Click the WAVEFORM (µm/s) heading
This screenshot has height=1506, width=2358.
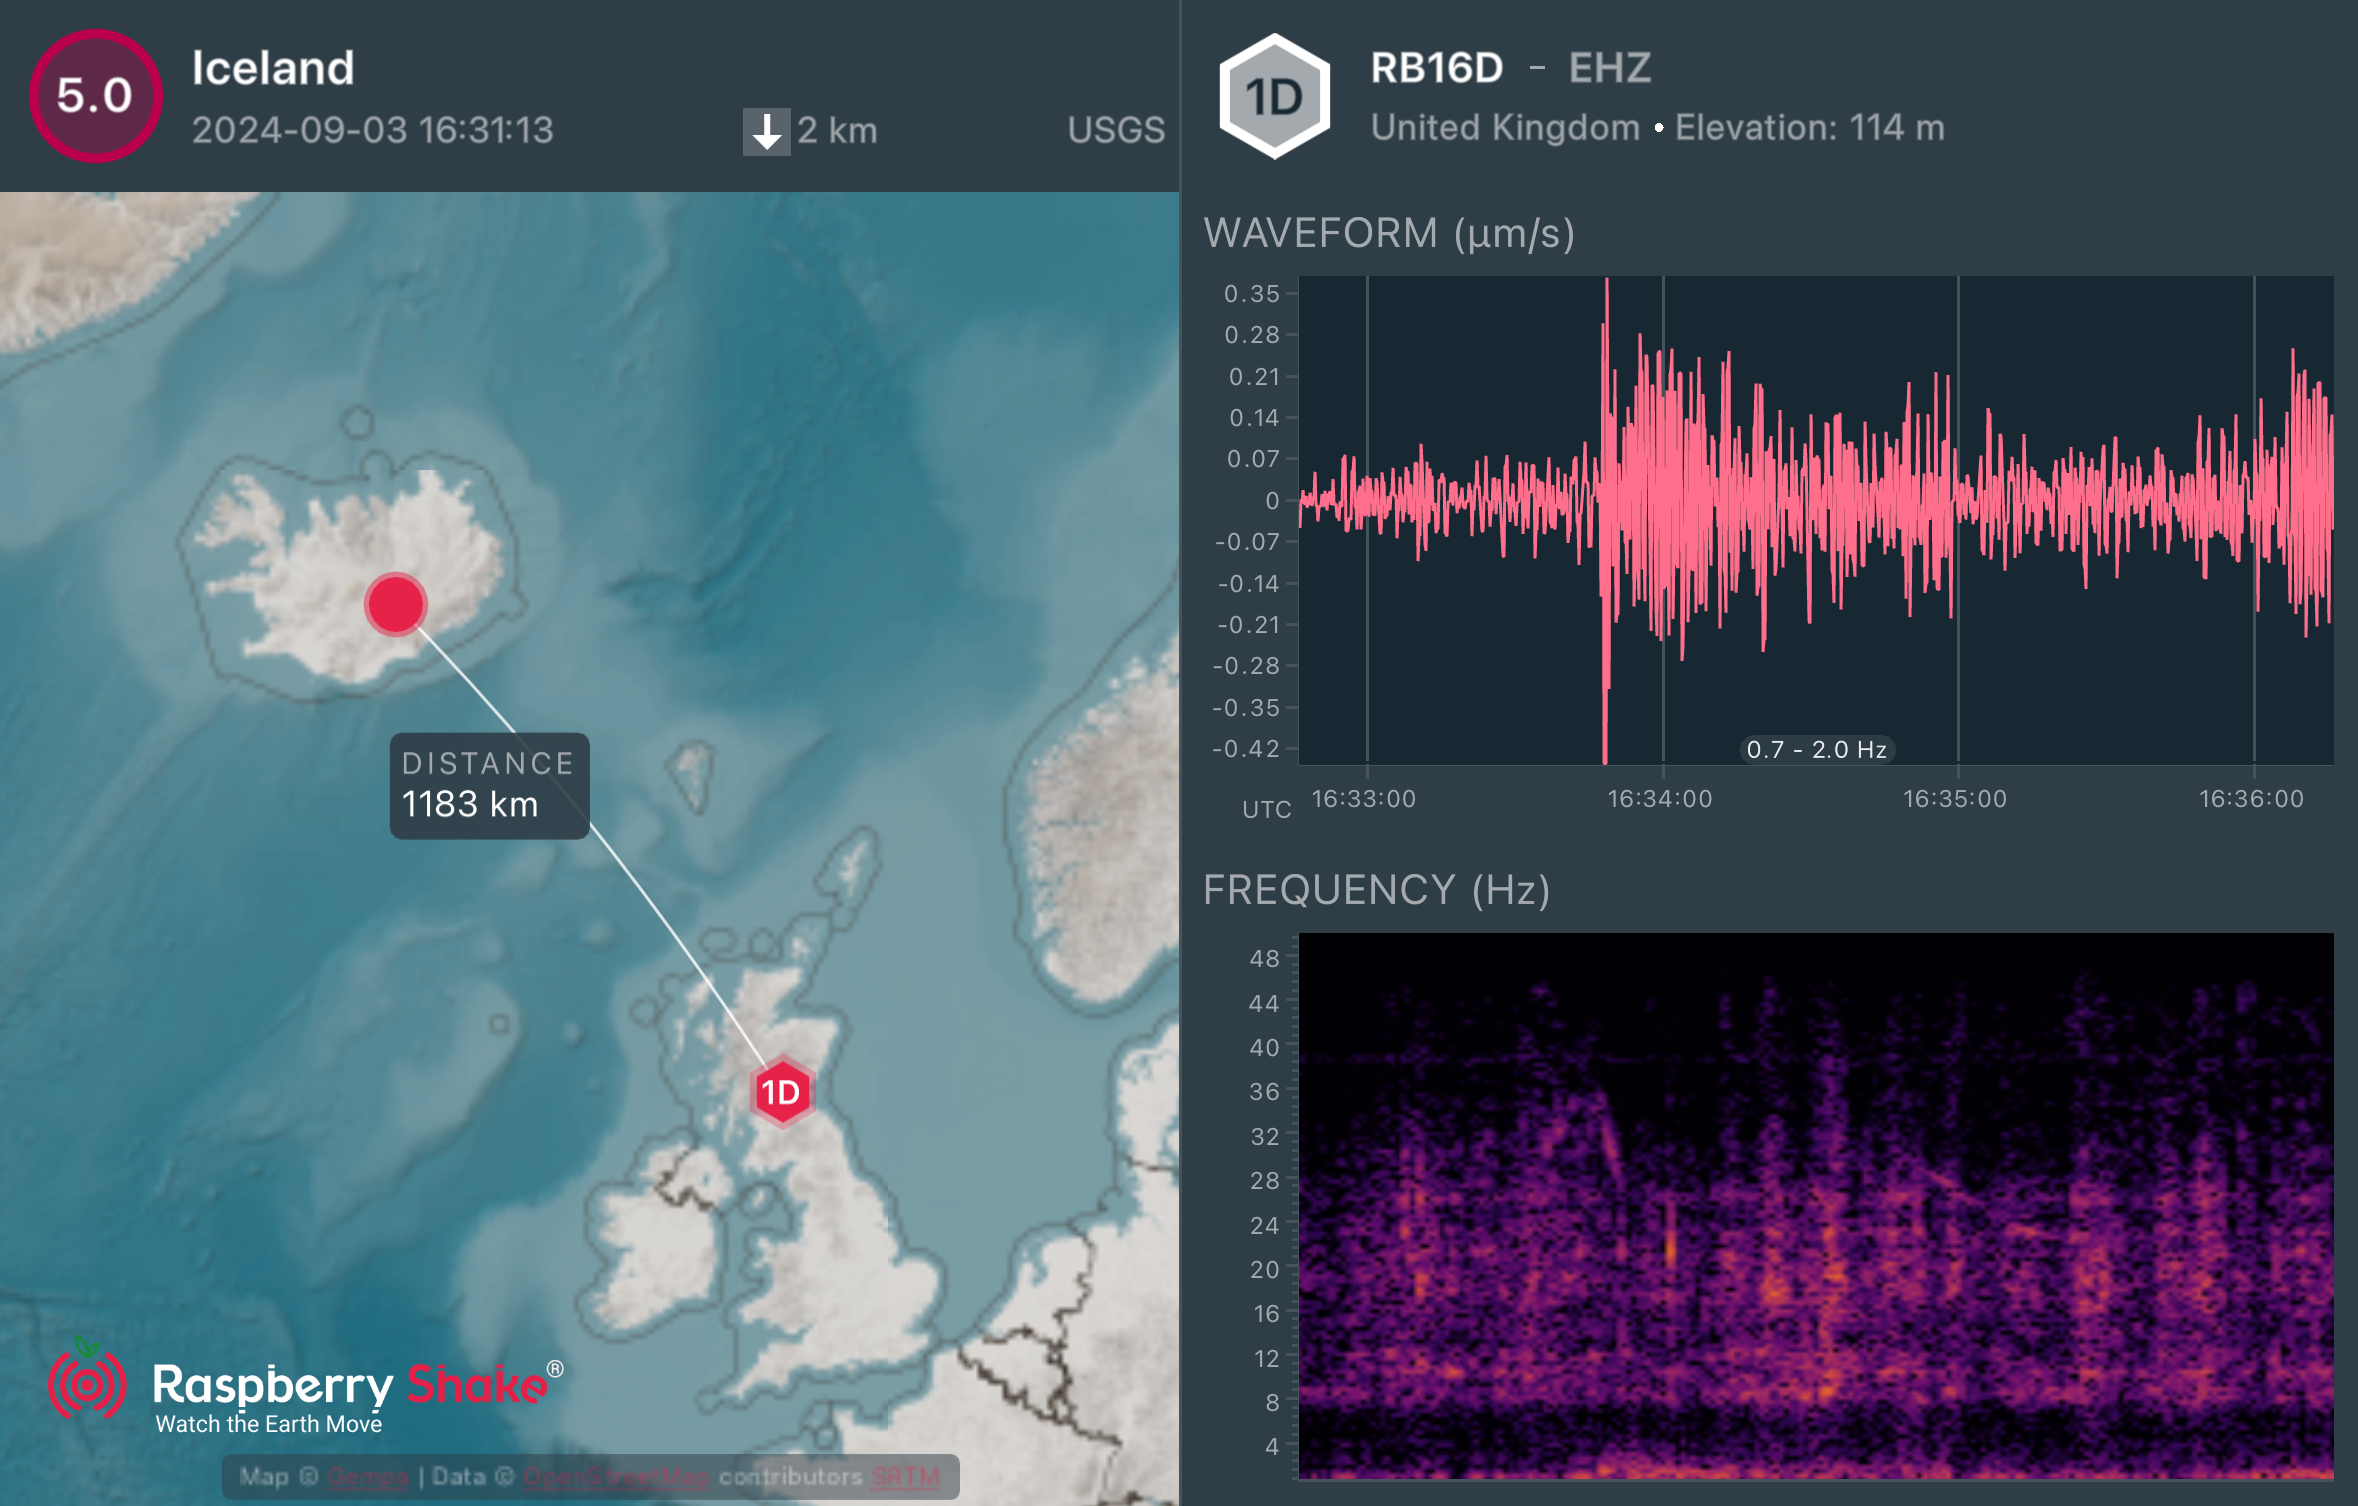point(1389,233)
